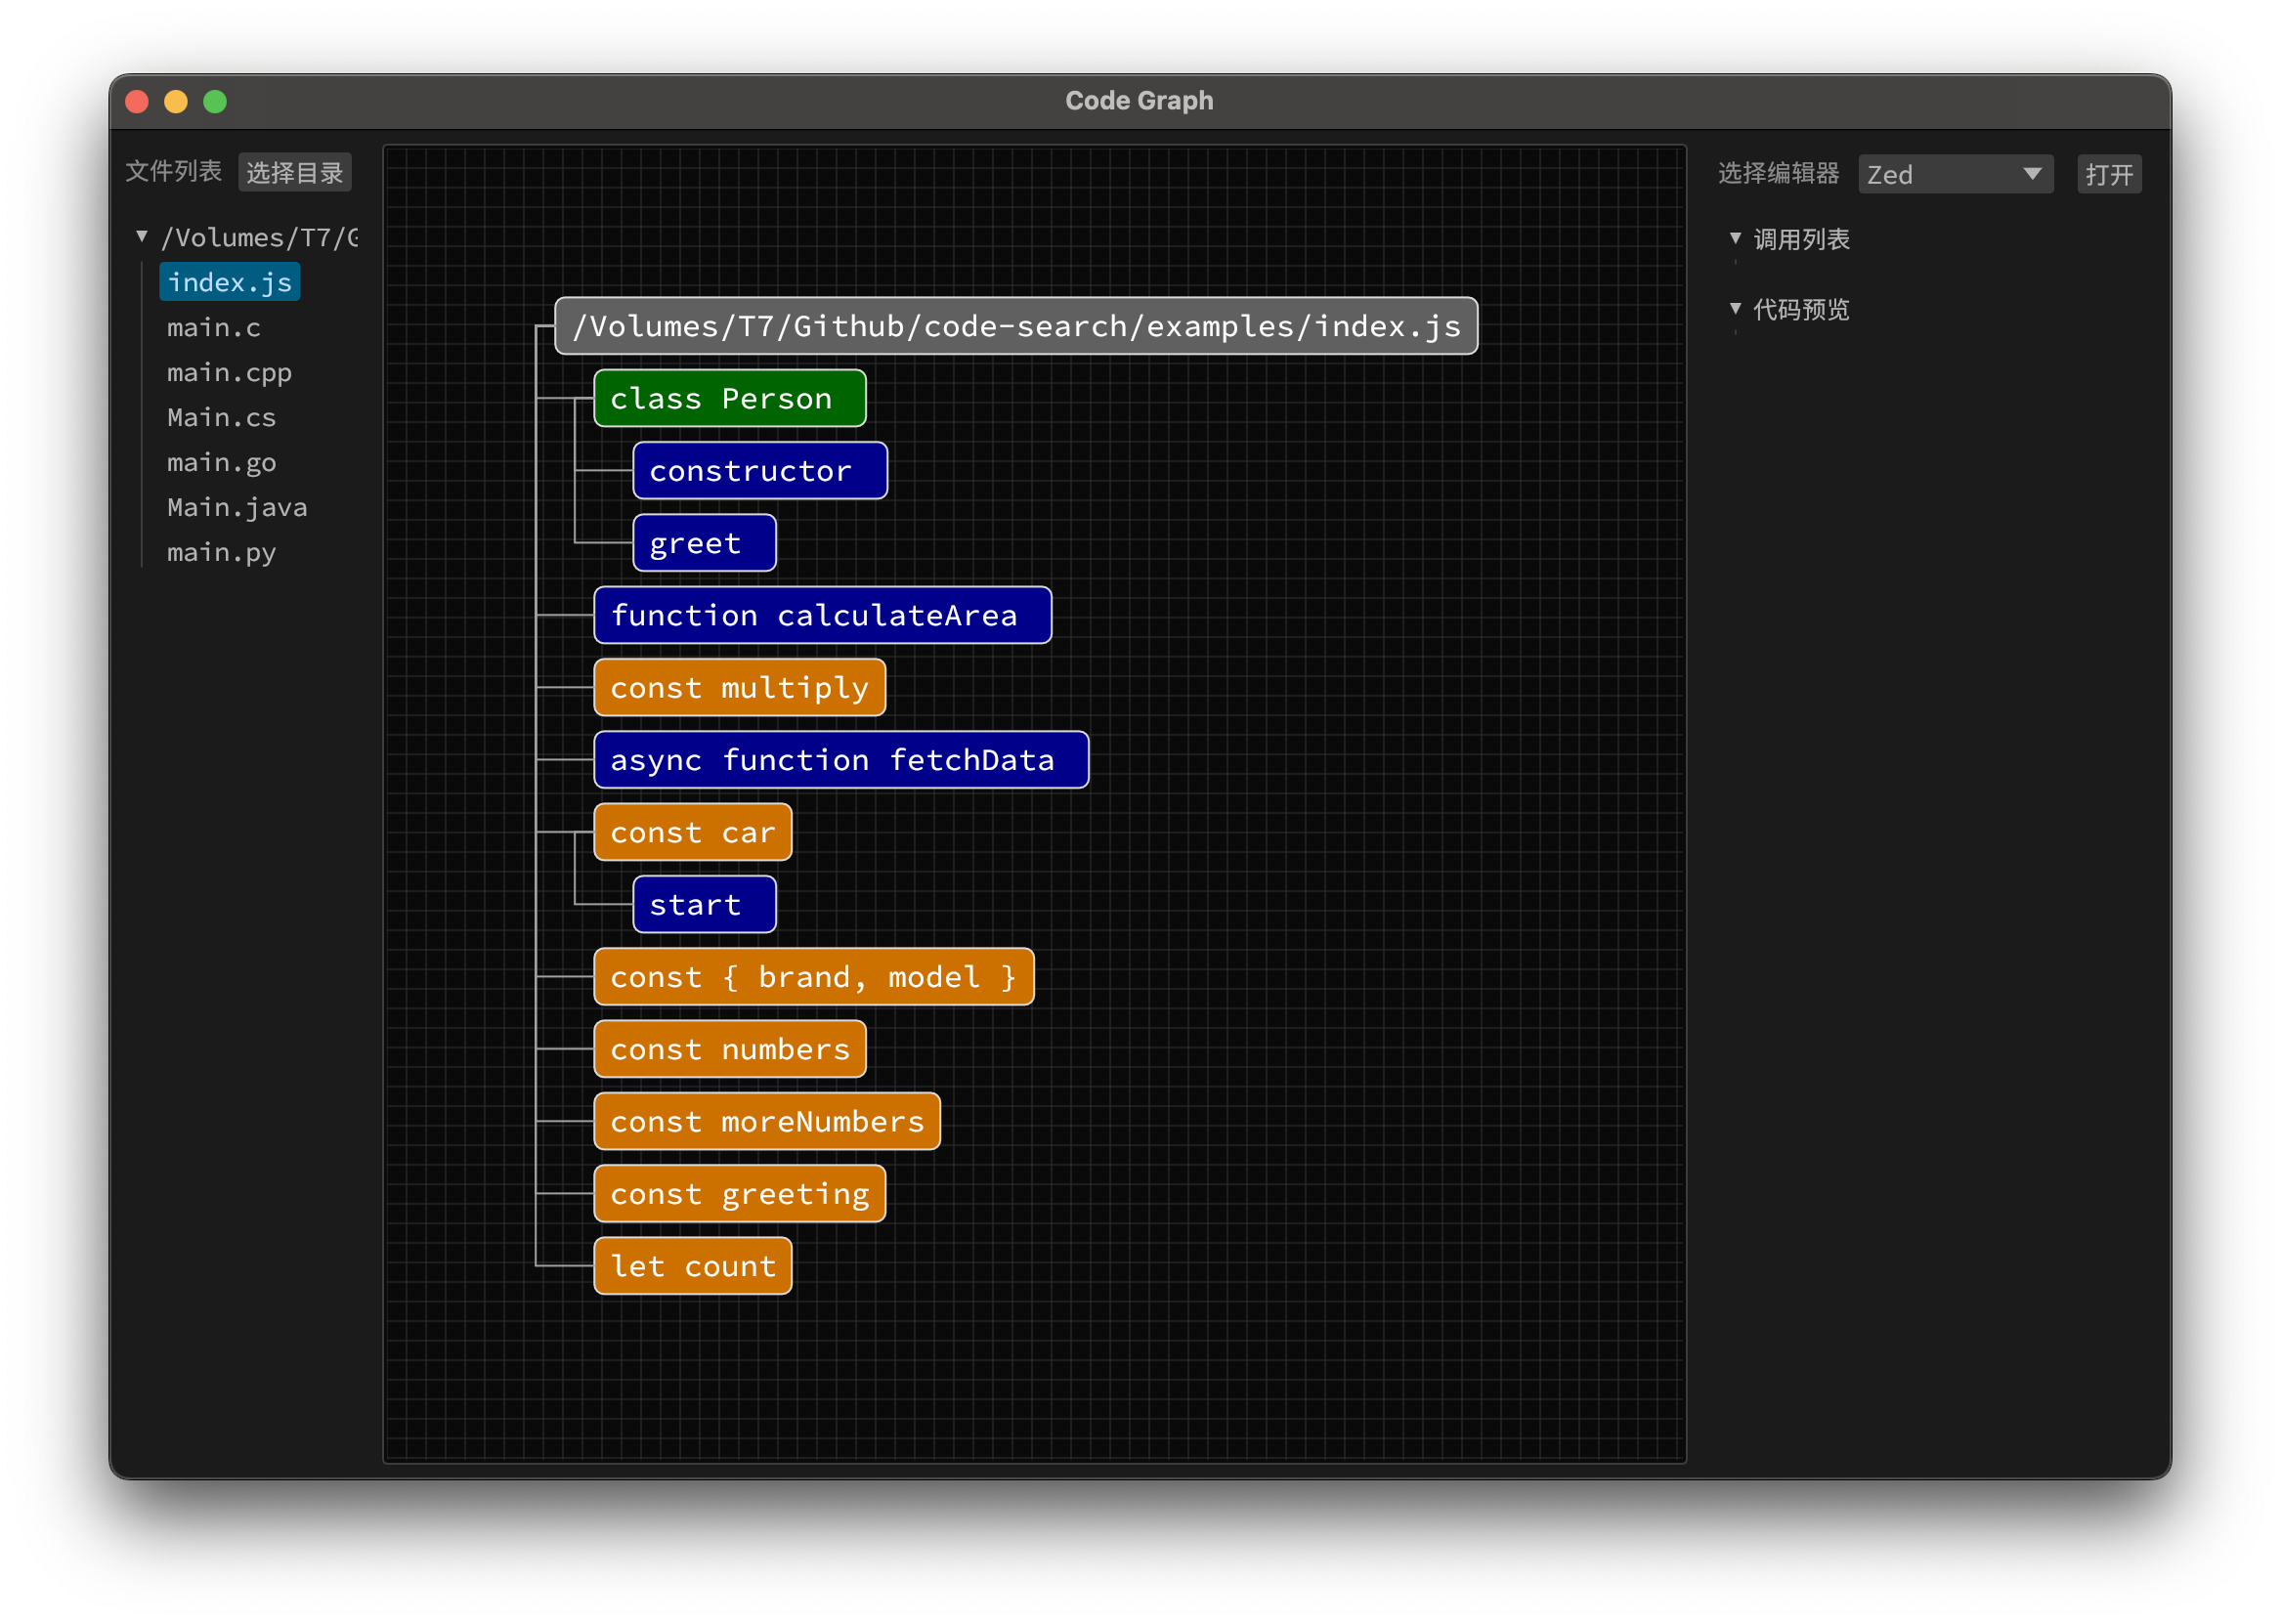The image size is (2281, 1624).
Task: Open Main.java from the file list
Action: coord(237,508)
